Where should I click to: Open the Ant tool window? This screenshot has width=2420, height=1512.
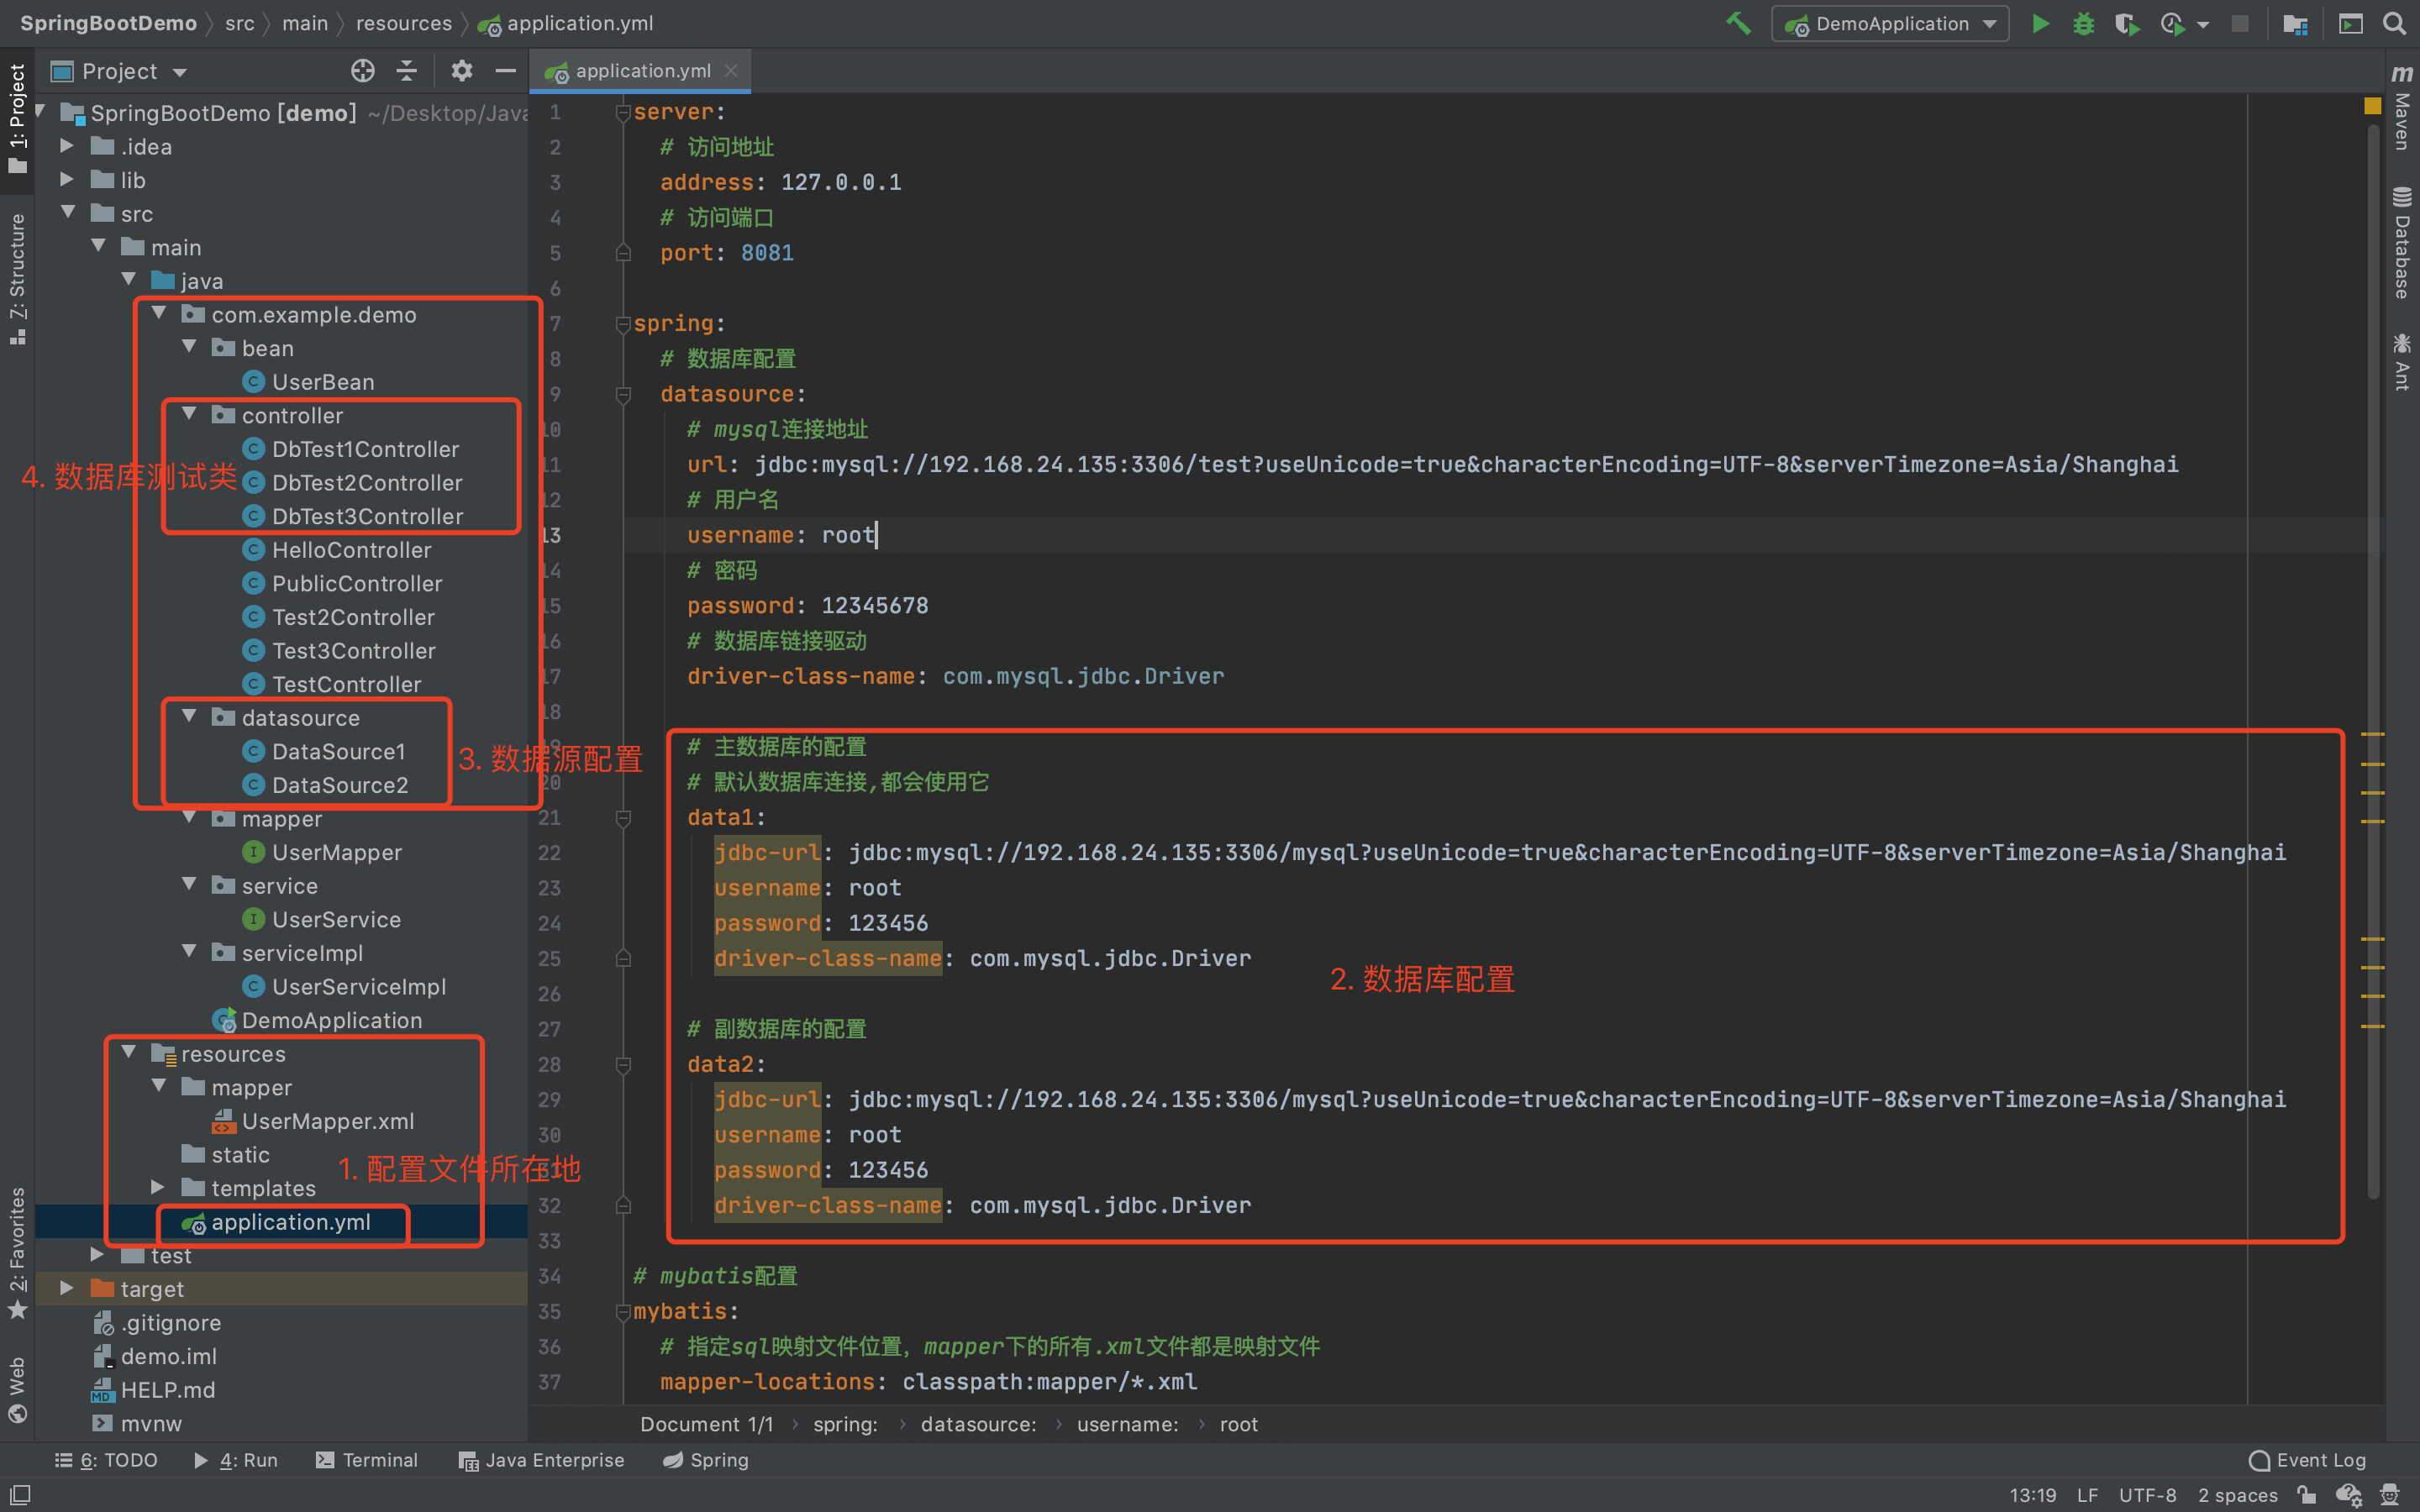click(2402, 362)
